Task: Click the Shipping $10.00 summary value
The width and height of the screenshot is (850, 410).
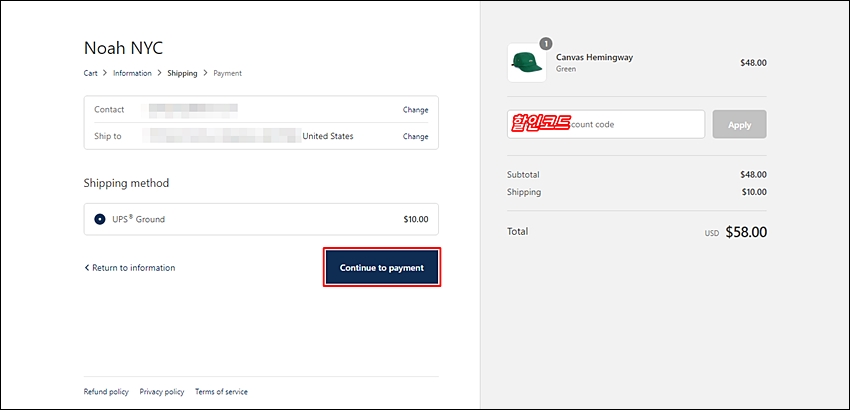Action: pyautogui.click(x=754, y=192)
